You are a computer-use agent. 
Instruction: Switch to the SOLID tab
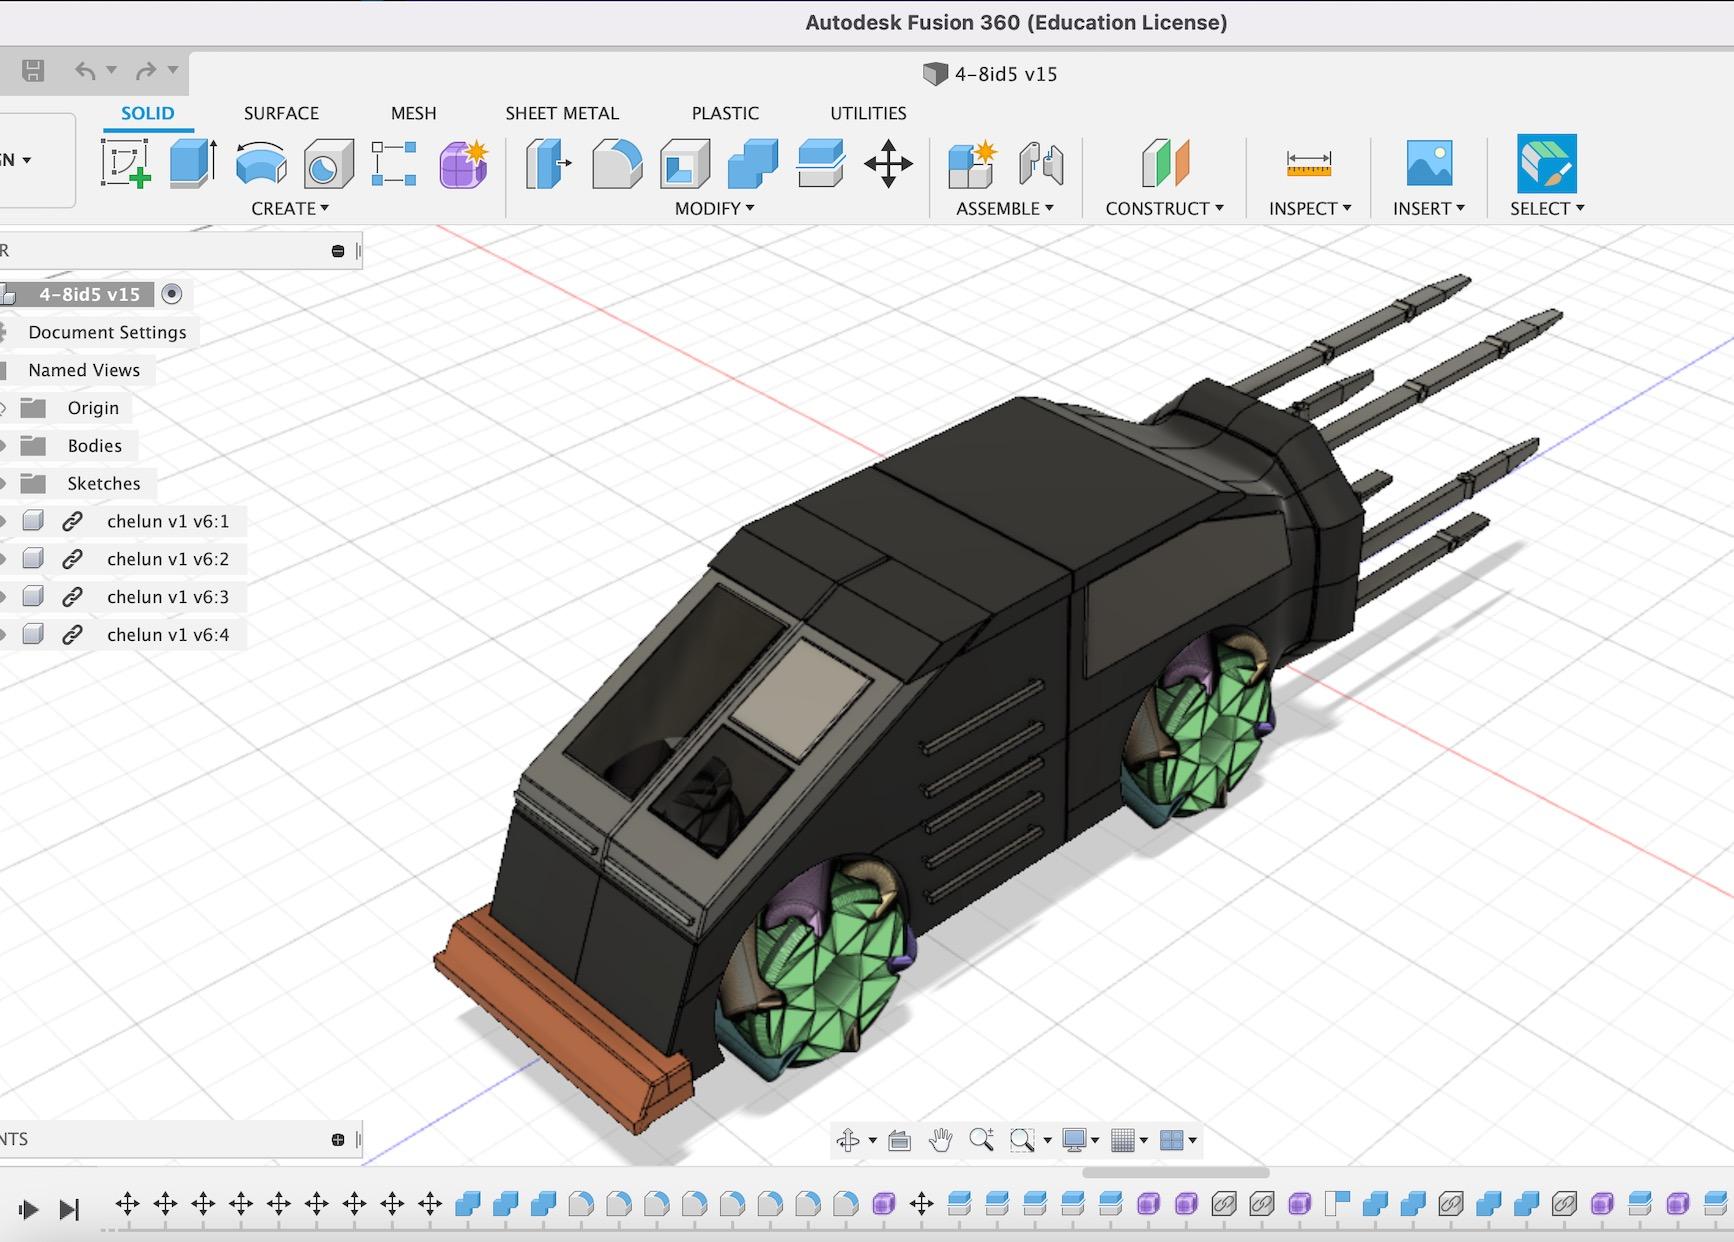click(x=148, y=113)
